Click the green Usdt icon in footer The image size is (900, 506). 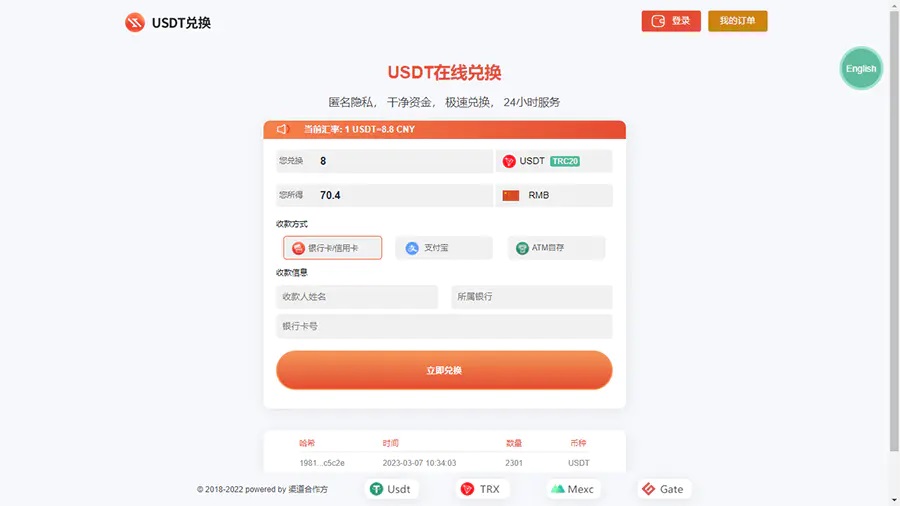[x=376, y=489]
